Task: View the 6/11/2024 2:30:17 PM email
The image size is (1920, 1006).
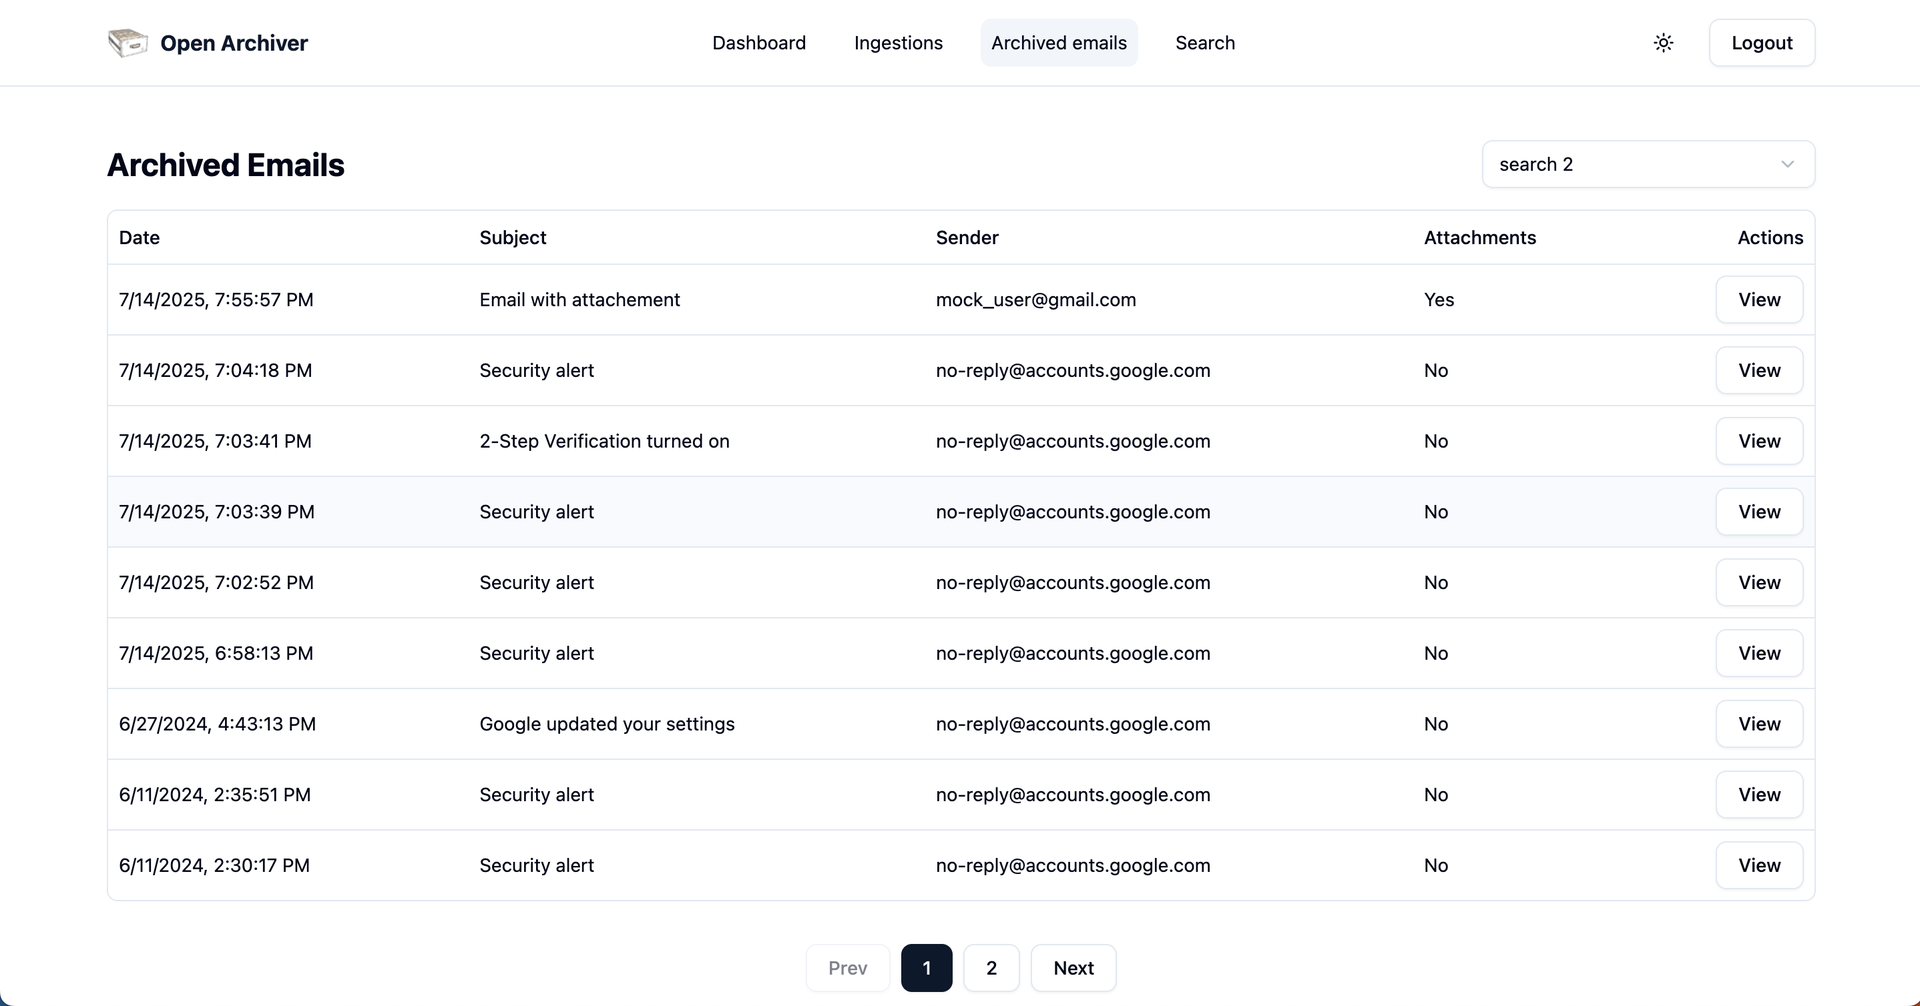Action: coord(1759,865)
